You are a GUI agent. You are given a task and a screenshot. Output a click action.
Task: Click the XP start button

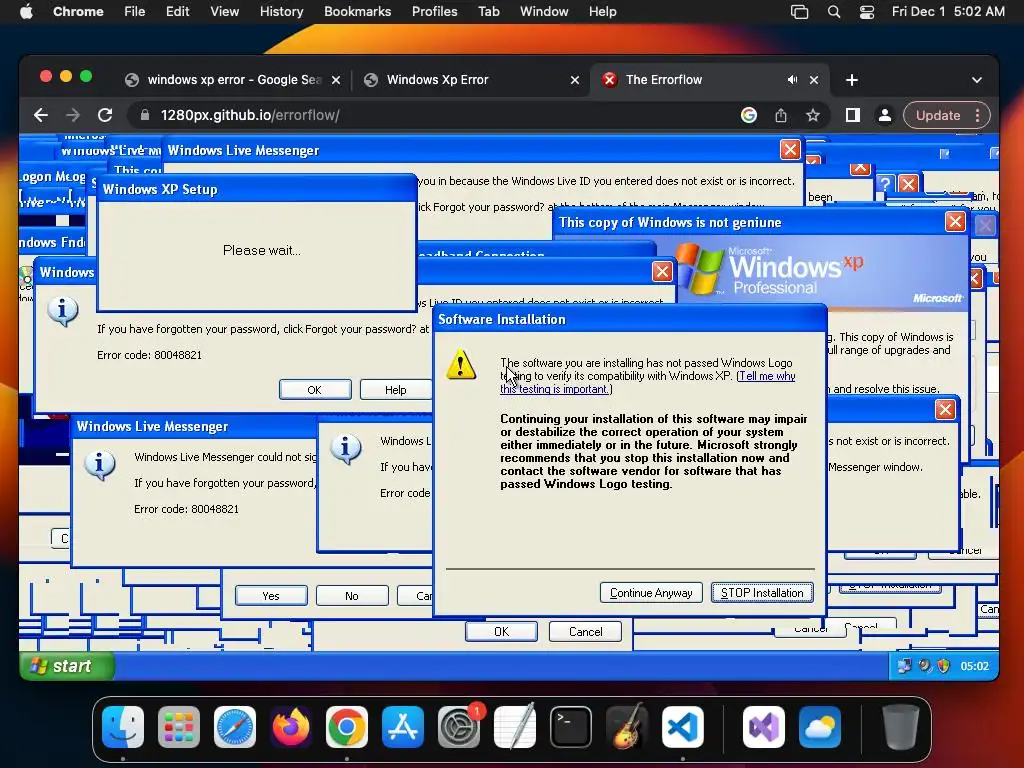tap(67, 665)
